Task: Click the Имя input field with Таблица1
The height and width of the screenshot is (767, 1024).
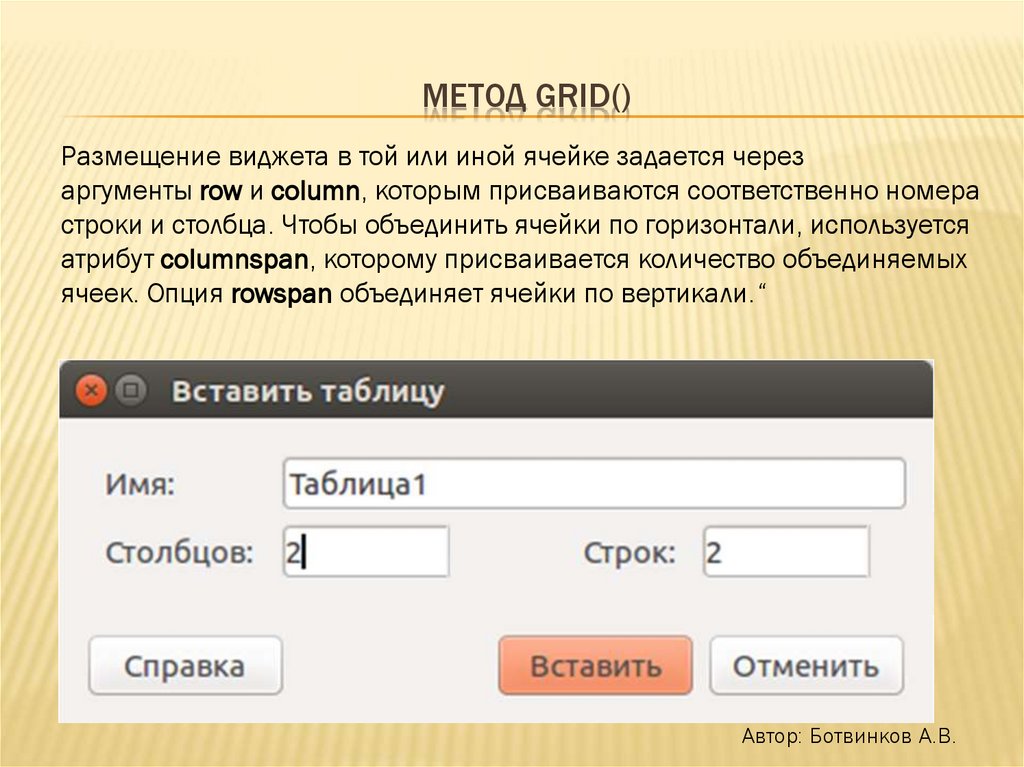Action: point(594,484)
